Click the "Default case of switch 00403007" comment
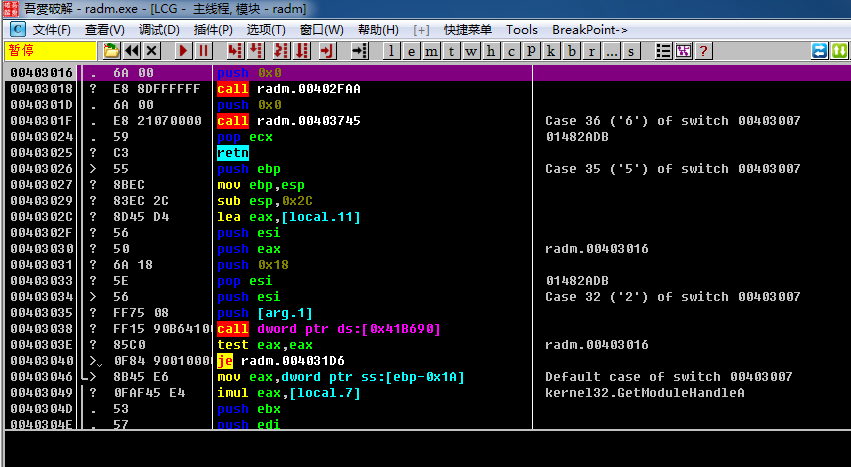Screen dimensions: 851x467 [x=669, y=377]
